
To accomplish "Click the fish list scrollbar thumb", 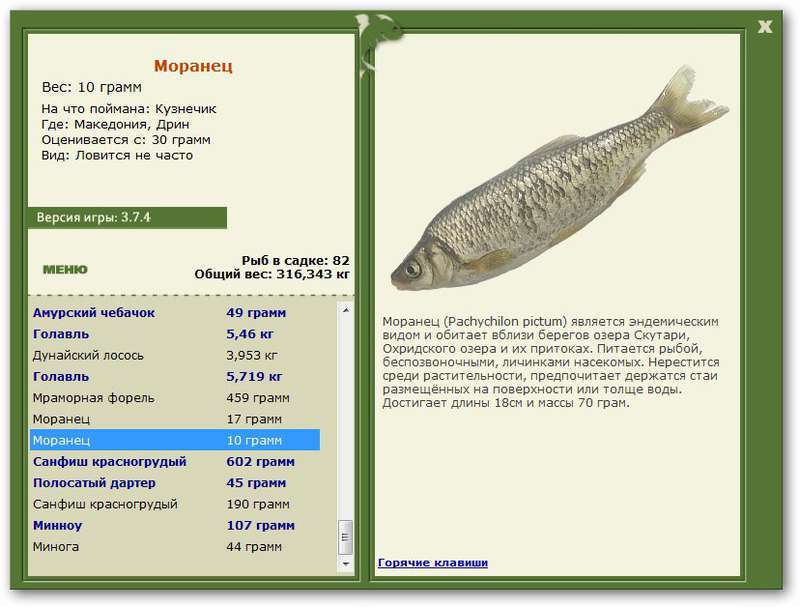I will (x=346, y=537).
